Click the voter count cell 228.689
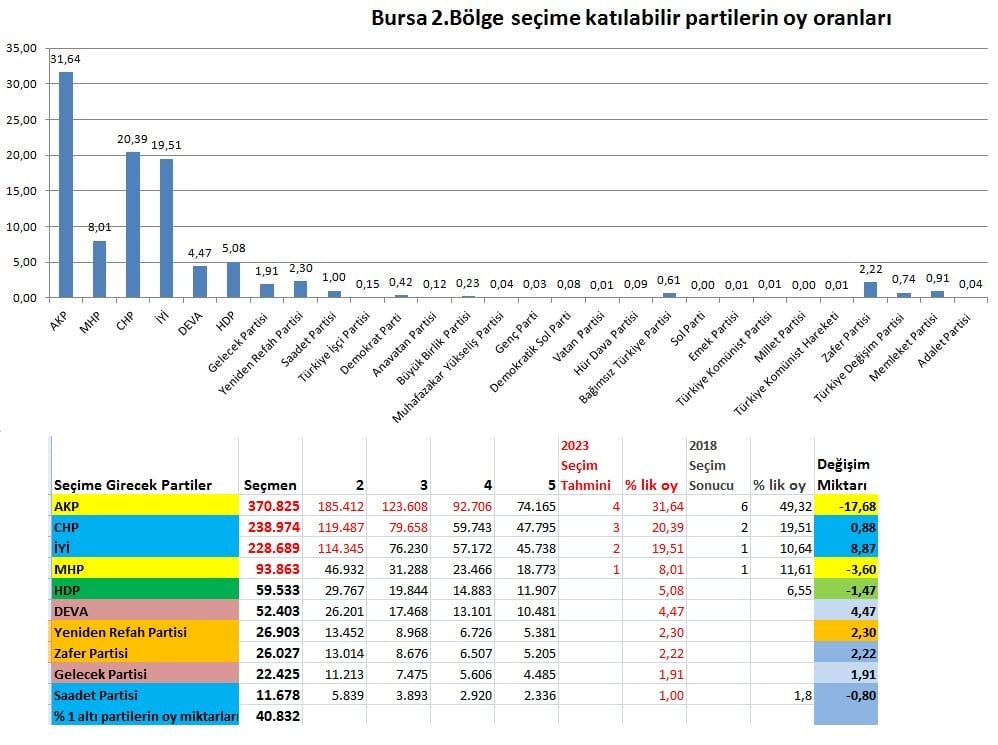998x745 pixels. [x=271, y=548]
